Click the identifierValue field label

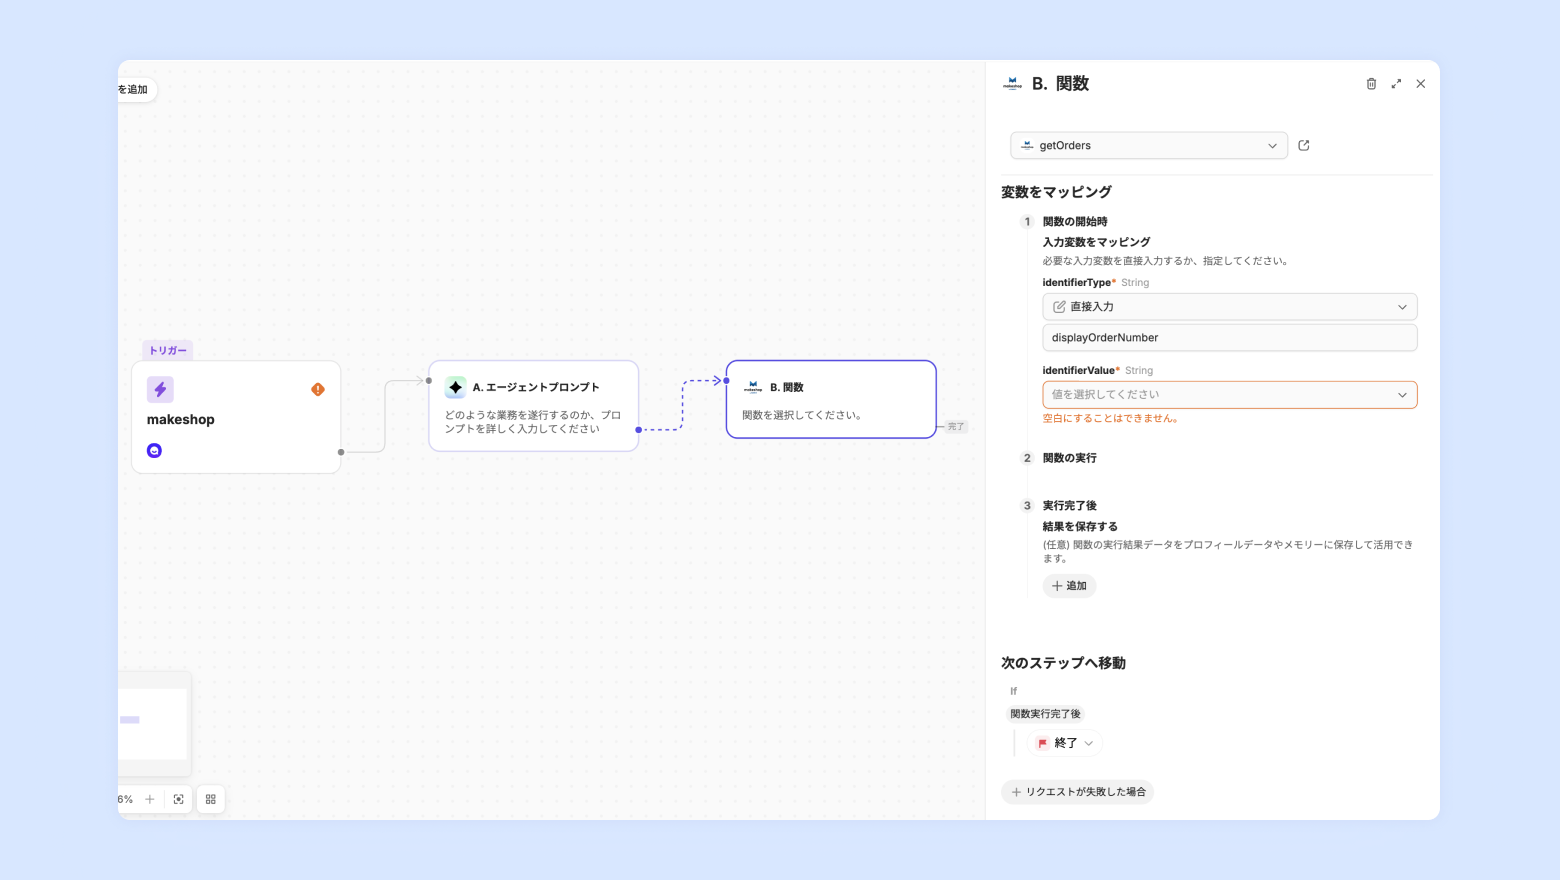pos(1078,371)
